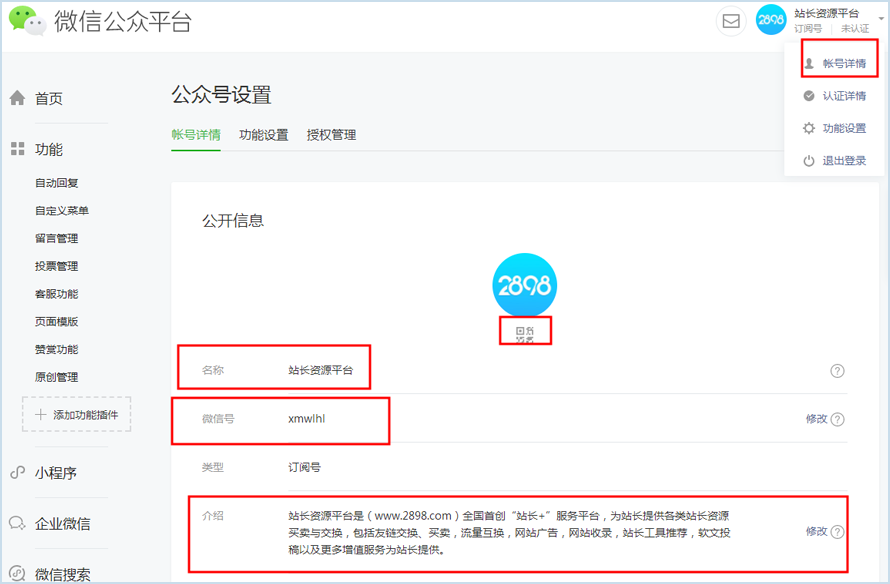
Task: Choose 退出登录 to log out
Action: 843,161
